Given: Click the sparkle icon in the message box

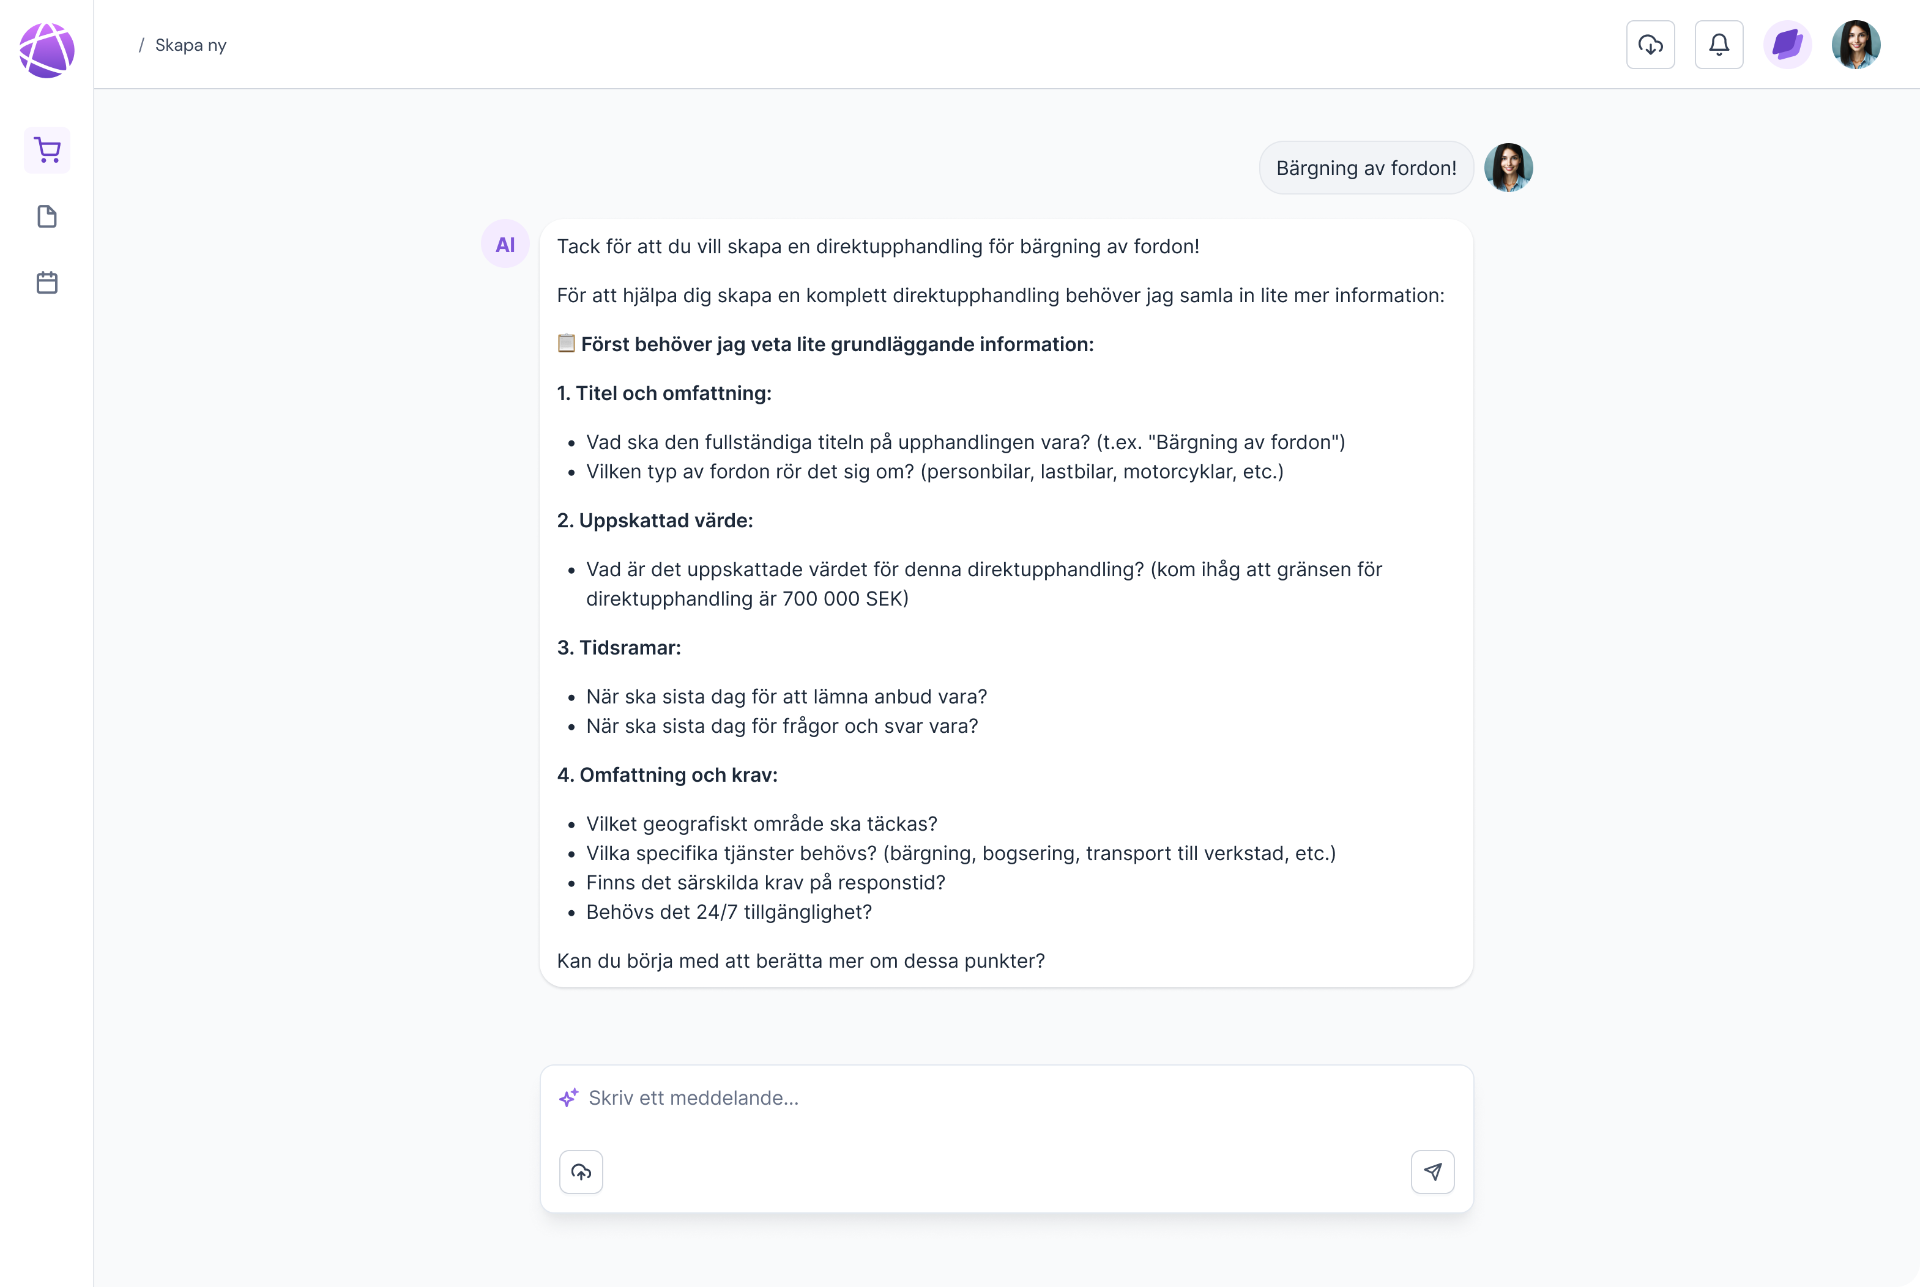Looking at the screenshot, I should pos(569,1098).
